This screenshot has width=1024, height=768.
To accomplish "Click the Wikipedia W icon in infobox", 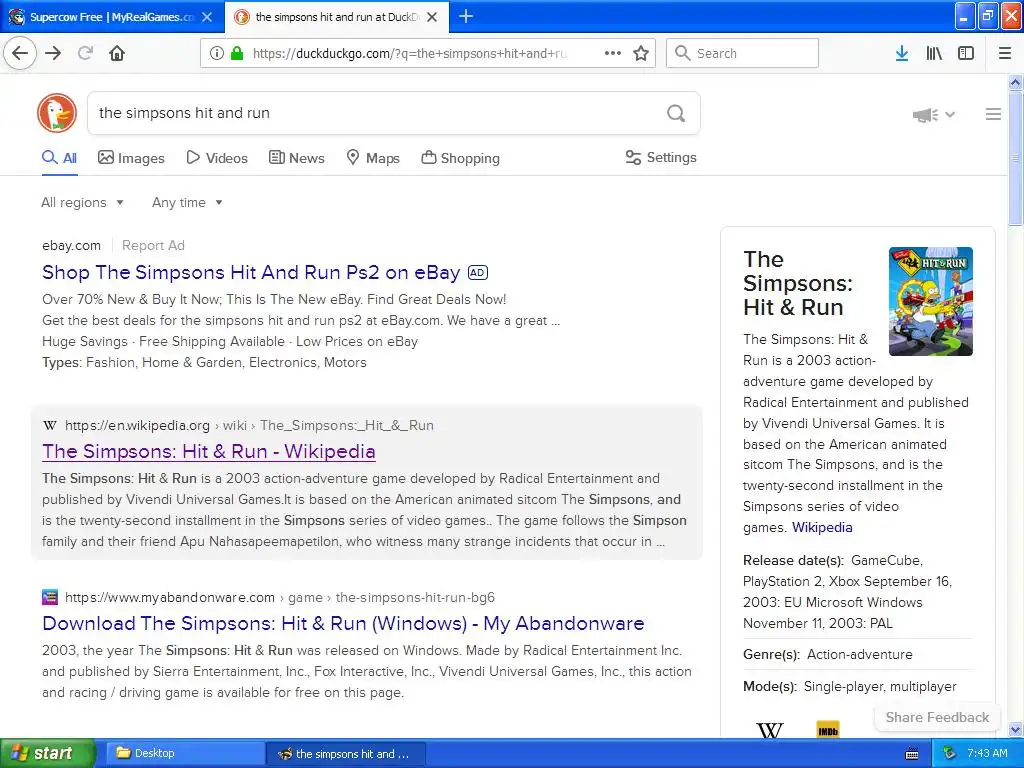I will pyautogui.click(x=769, y=729).
